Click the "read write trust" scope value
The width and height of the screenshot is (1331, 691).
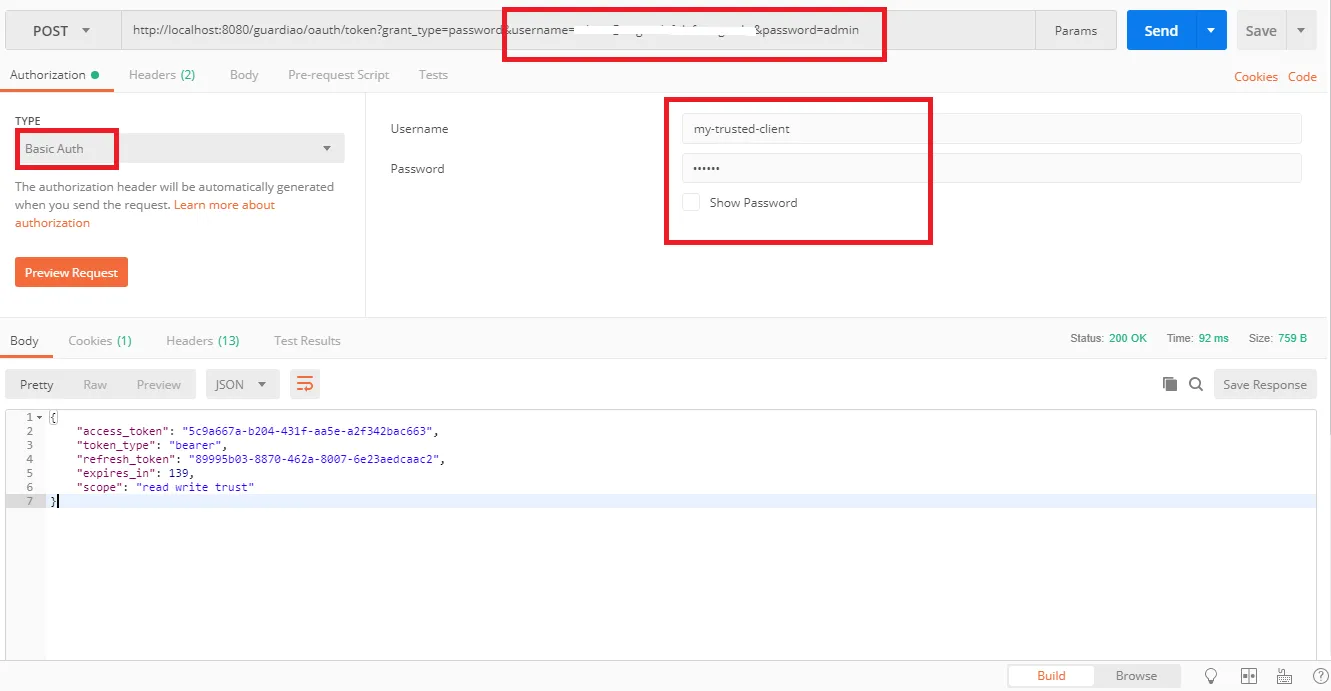(195, 487)
